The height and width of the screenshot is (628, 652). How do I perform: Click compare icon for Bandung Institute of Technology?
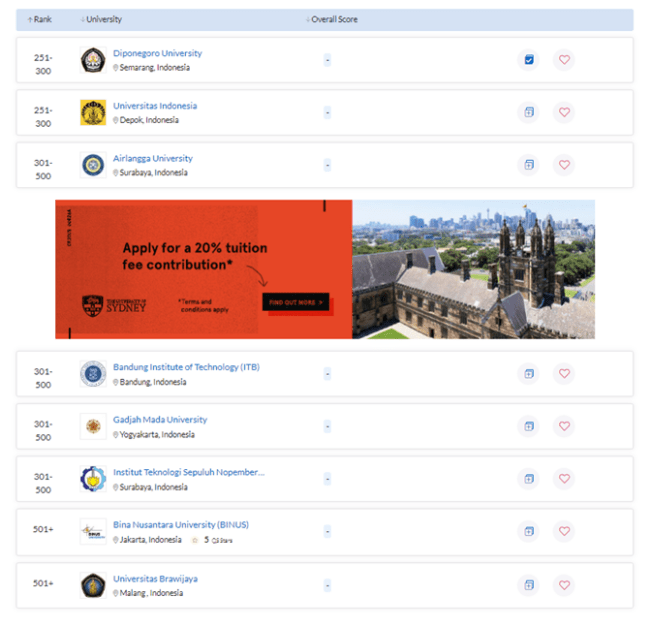click(529, 374)
